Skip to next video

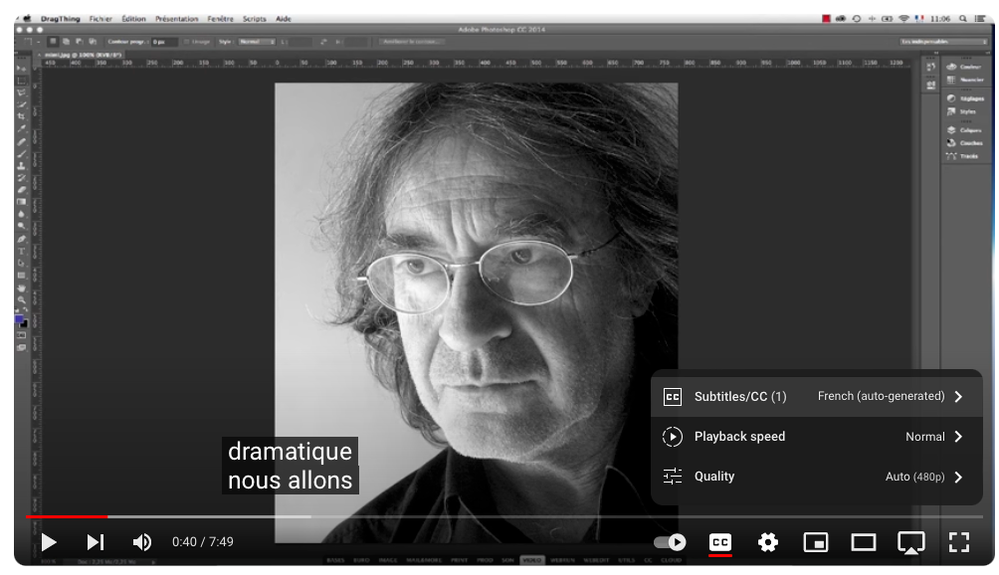pos(95,542)
